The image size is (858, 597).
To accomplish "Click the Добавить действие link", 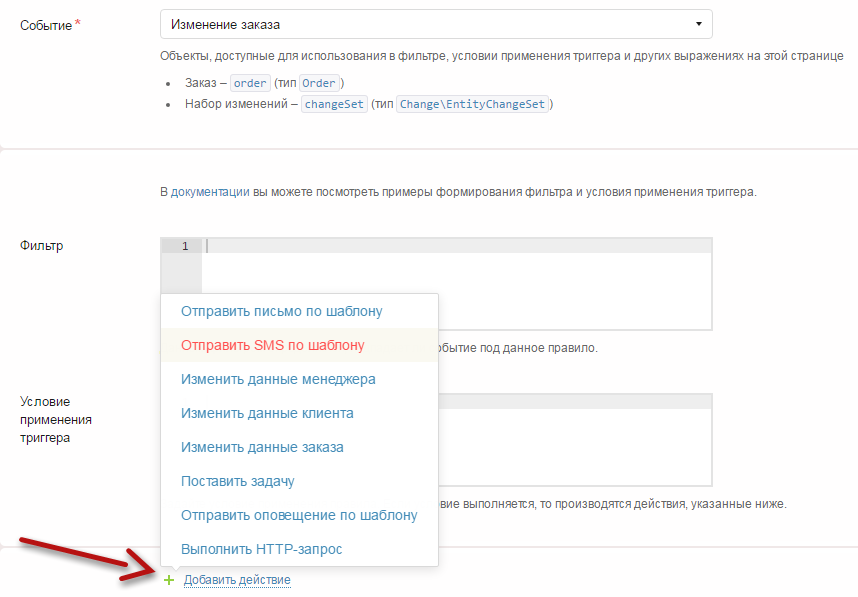I will (237, 580).
